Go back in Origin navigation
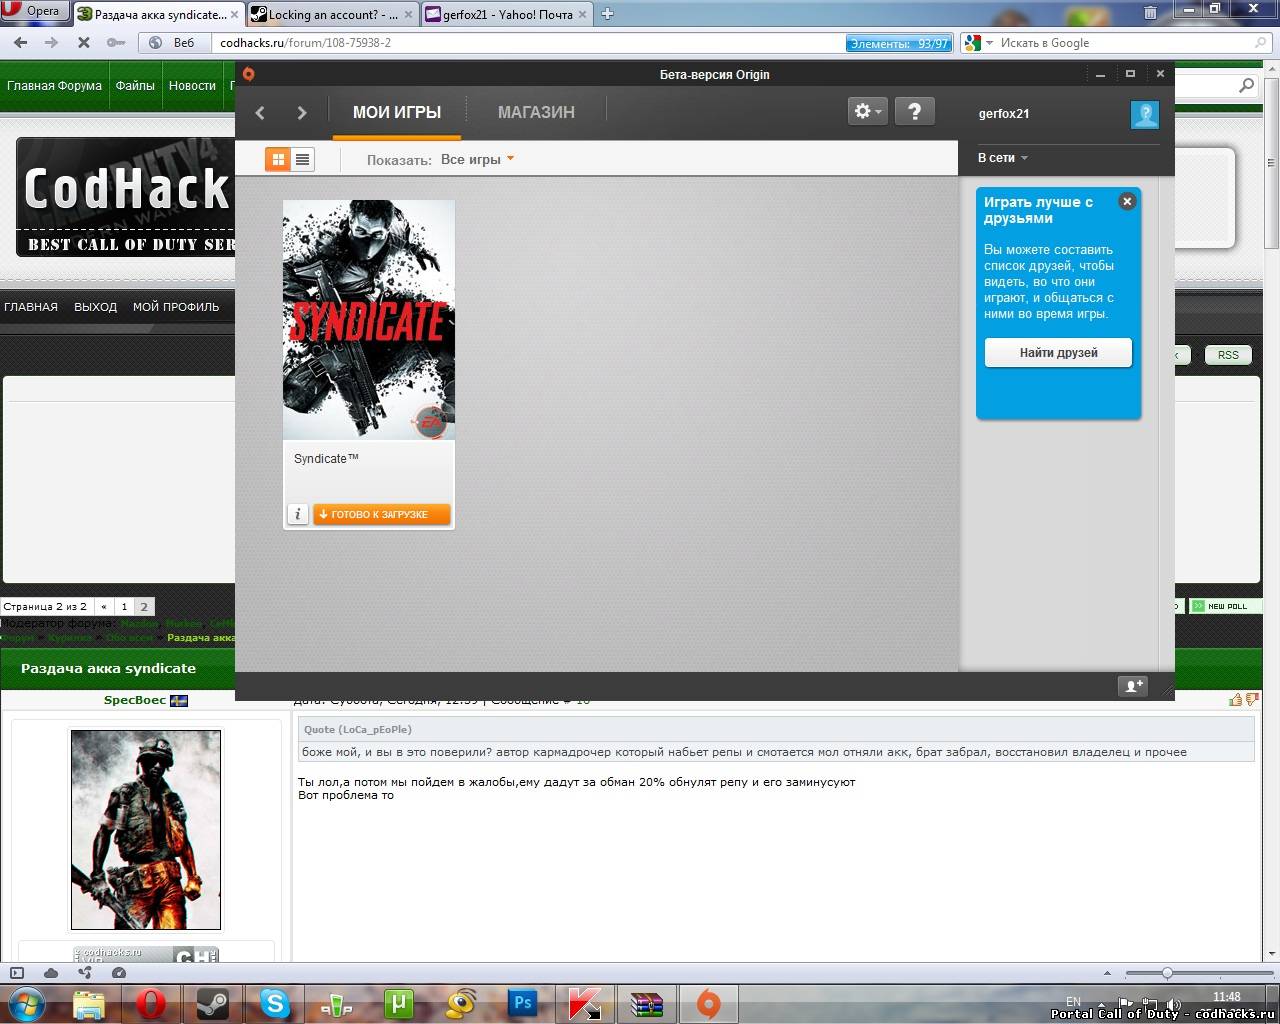Viewport: 1280px width, 1024px height. point(260,113)
